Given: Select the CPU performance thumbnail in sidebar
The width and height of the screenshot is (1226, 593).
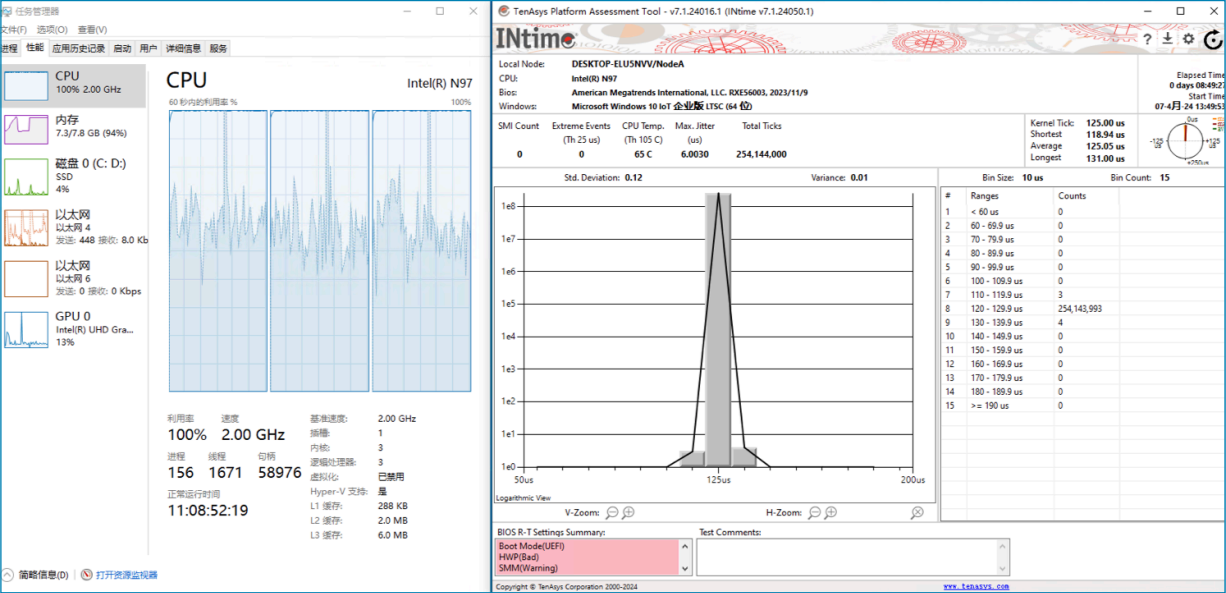Looking at the screenshot, I should pyautogui.click(x=26, y=86).
